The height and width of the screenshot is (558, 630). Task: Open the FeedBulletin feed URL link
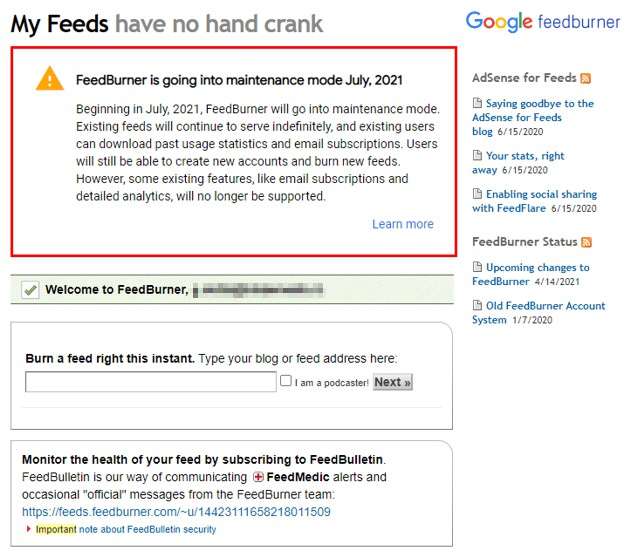(176, 512)
